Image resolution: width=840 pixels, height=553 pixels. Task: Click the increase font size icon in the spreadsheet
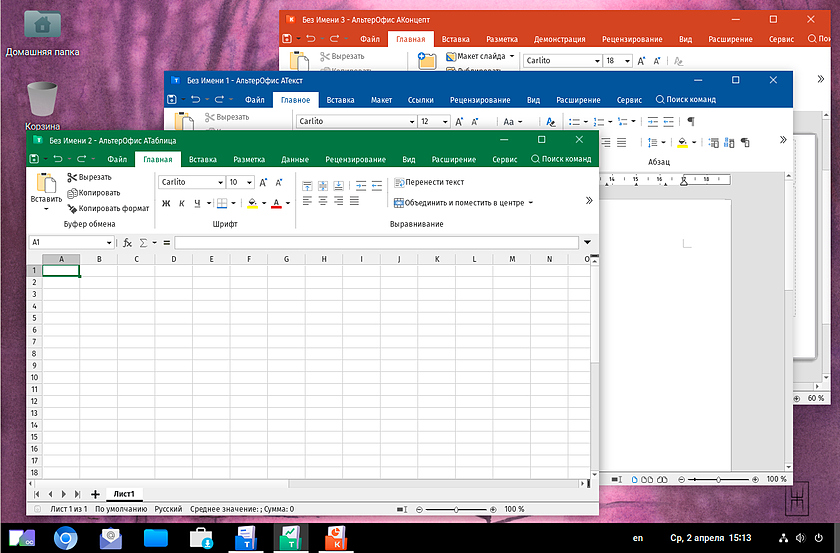pyautogui.click(x=264, y=182)
